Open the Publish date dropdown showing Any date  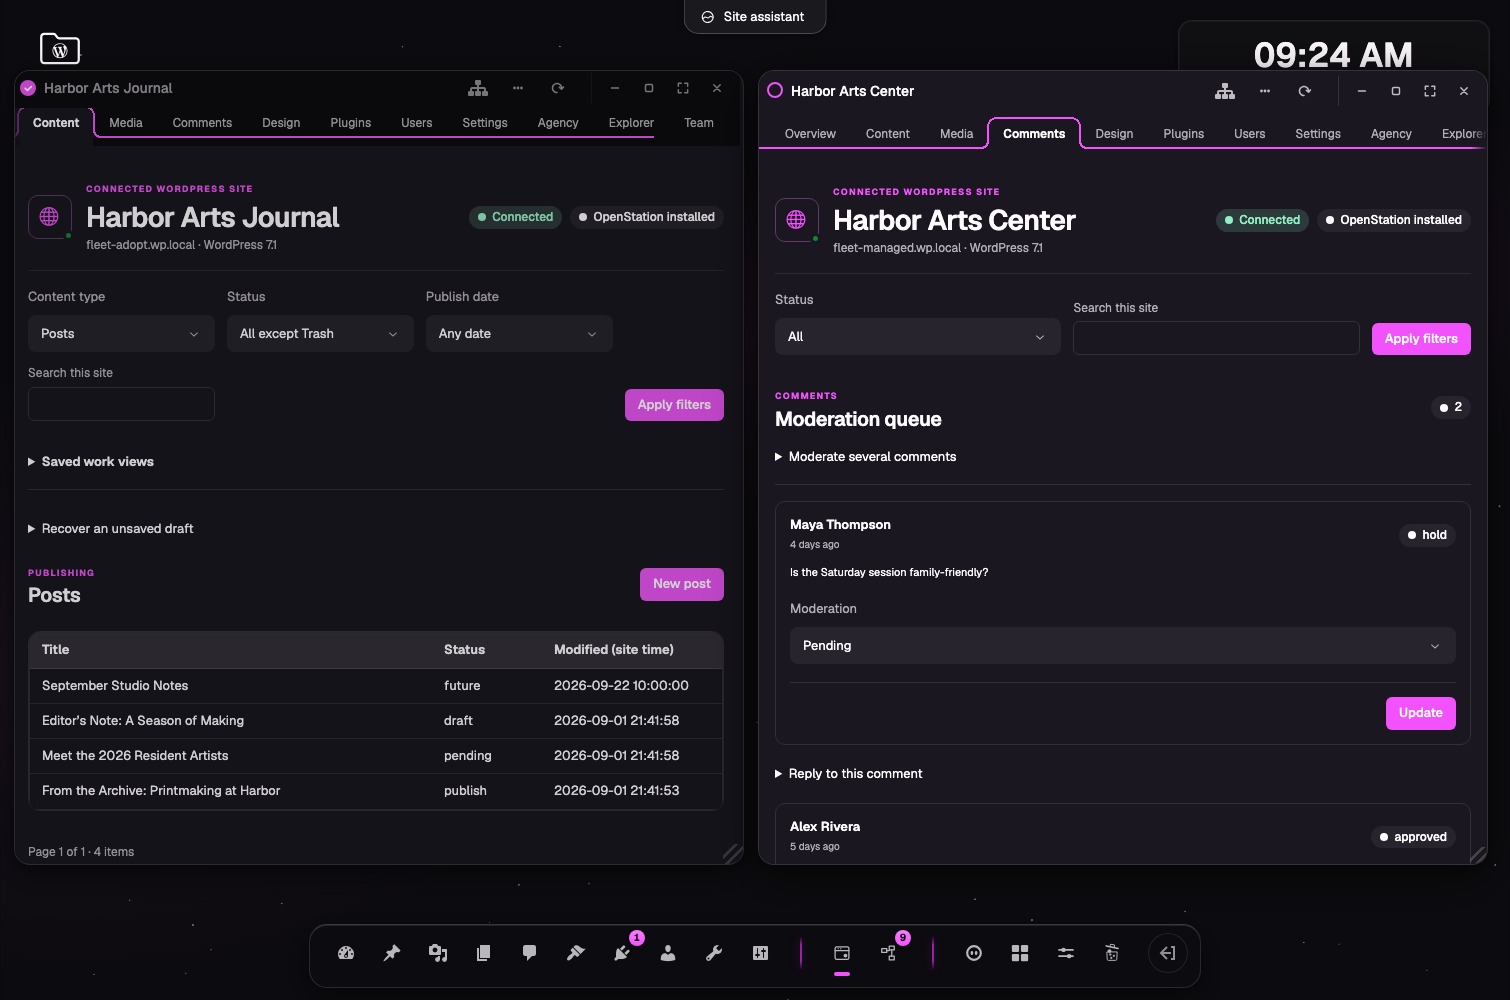click(519, 334)
